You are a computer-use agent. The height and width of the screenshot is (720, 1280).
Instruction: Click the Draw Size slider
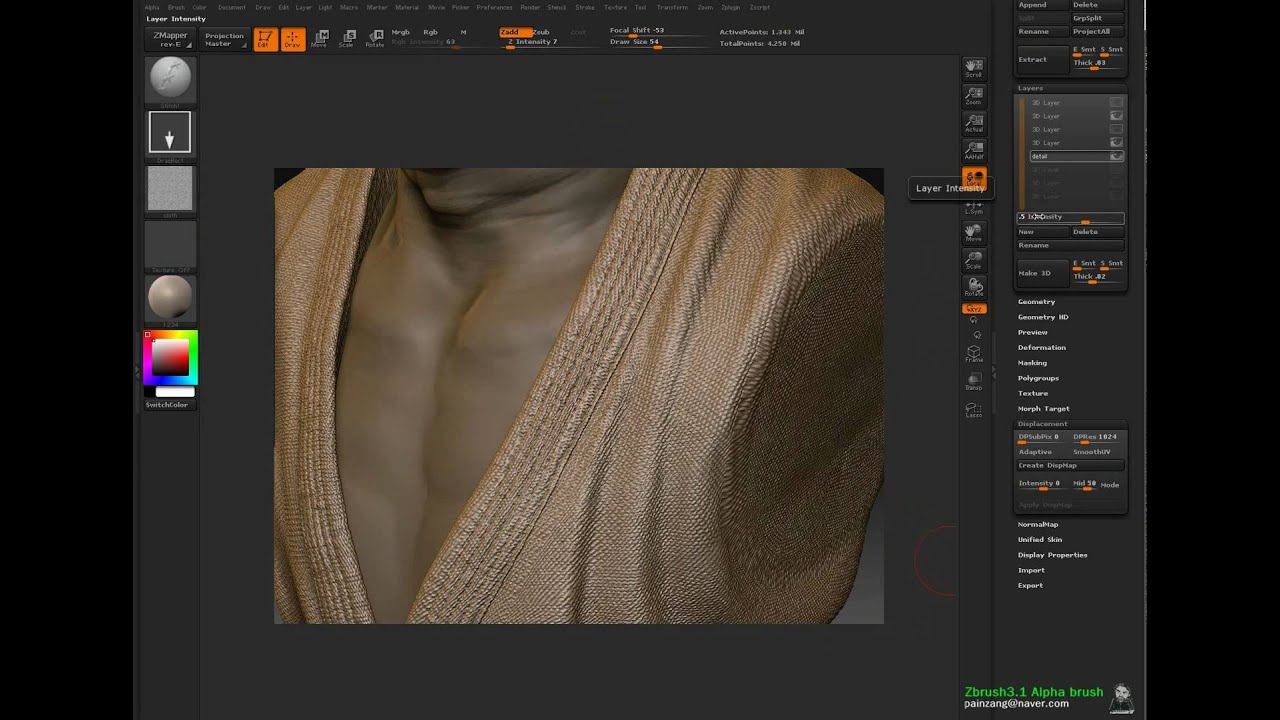[657, 43]
